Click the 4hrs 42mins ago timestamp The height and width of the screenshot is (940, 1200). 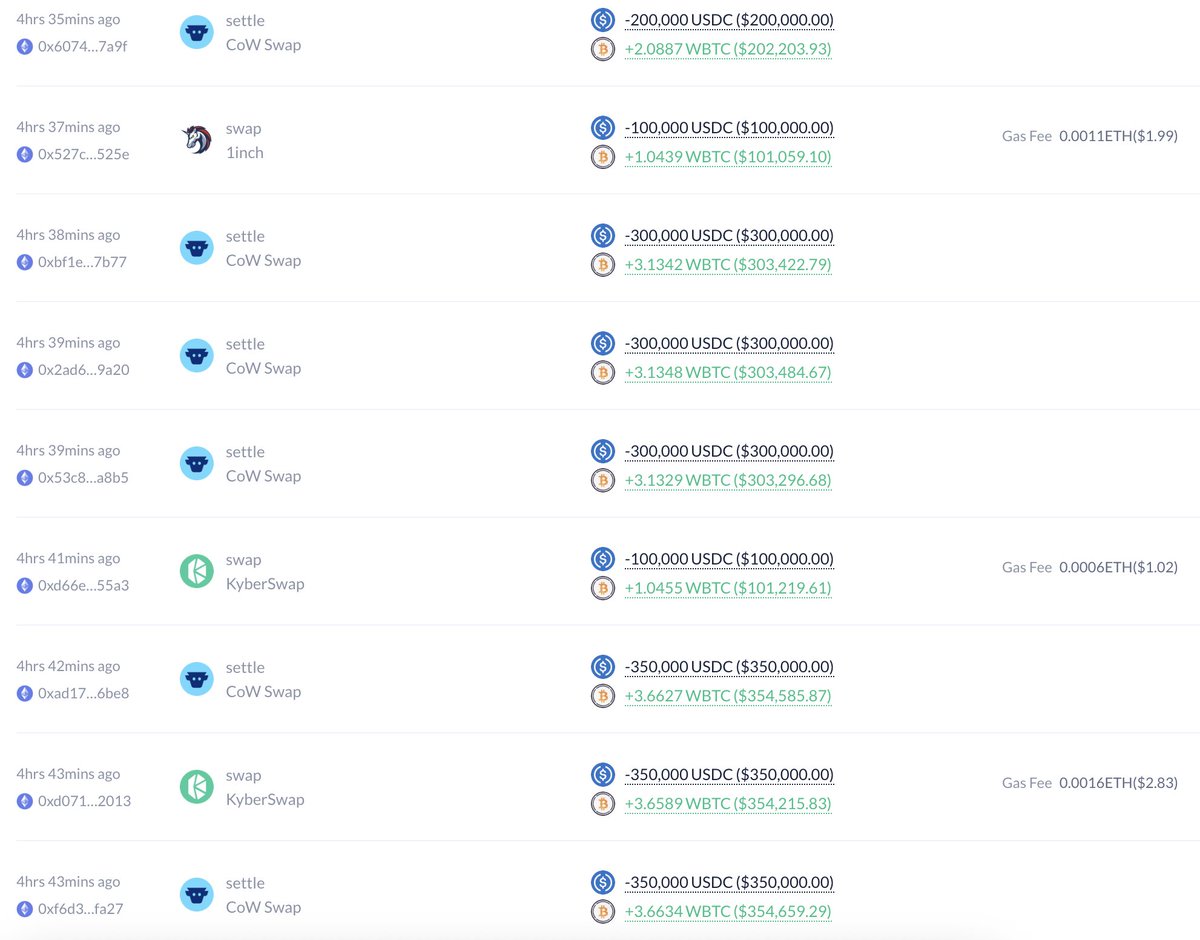(68, 667)
